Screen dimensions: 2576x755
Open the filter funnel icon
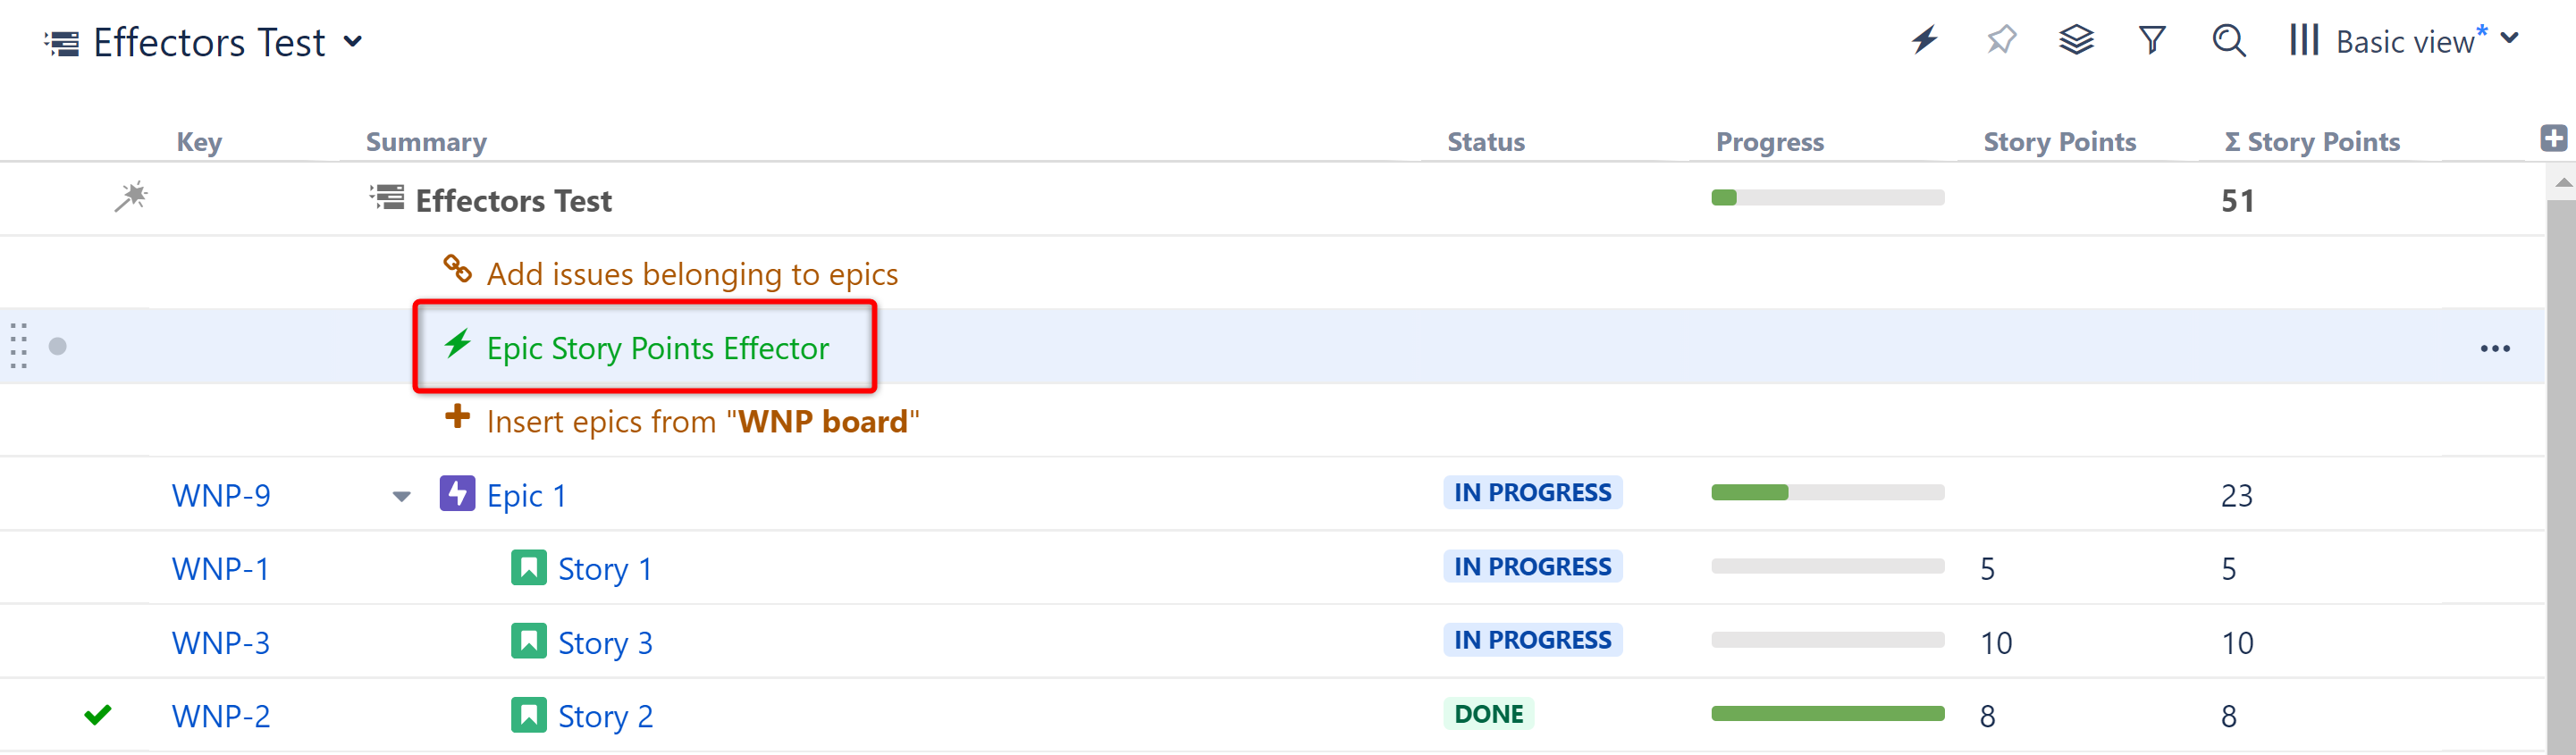coord(2152,40)
